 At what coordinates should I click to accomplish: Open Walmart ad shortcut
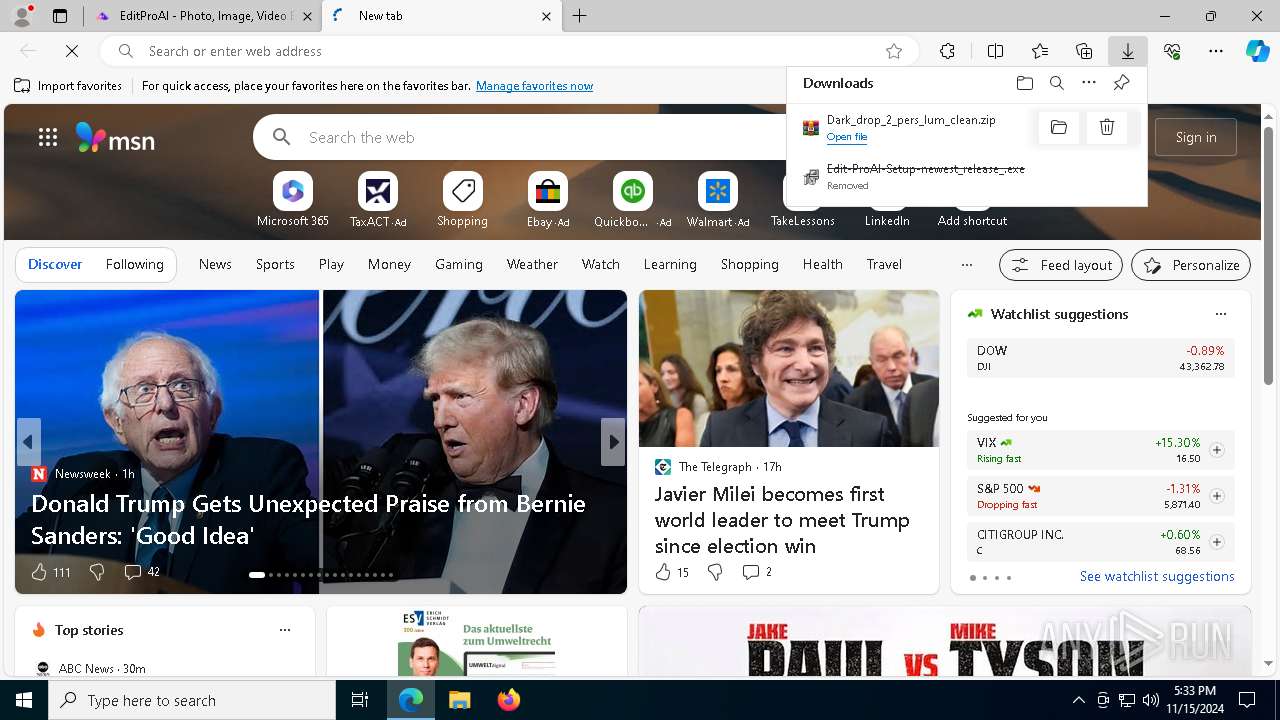point(718,200)
